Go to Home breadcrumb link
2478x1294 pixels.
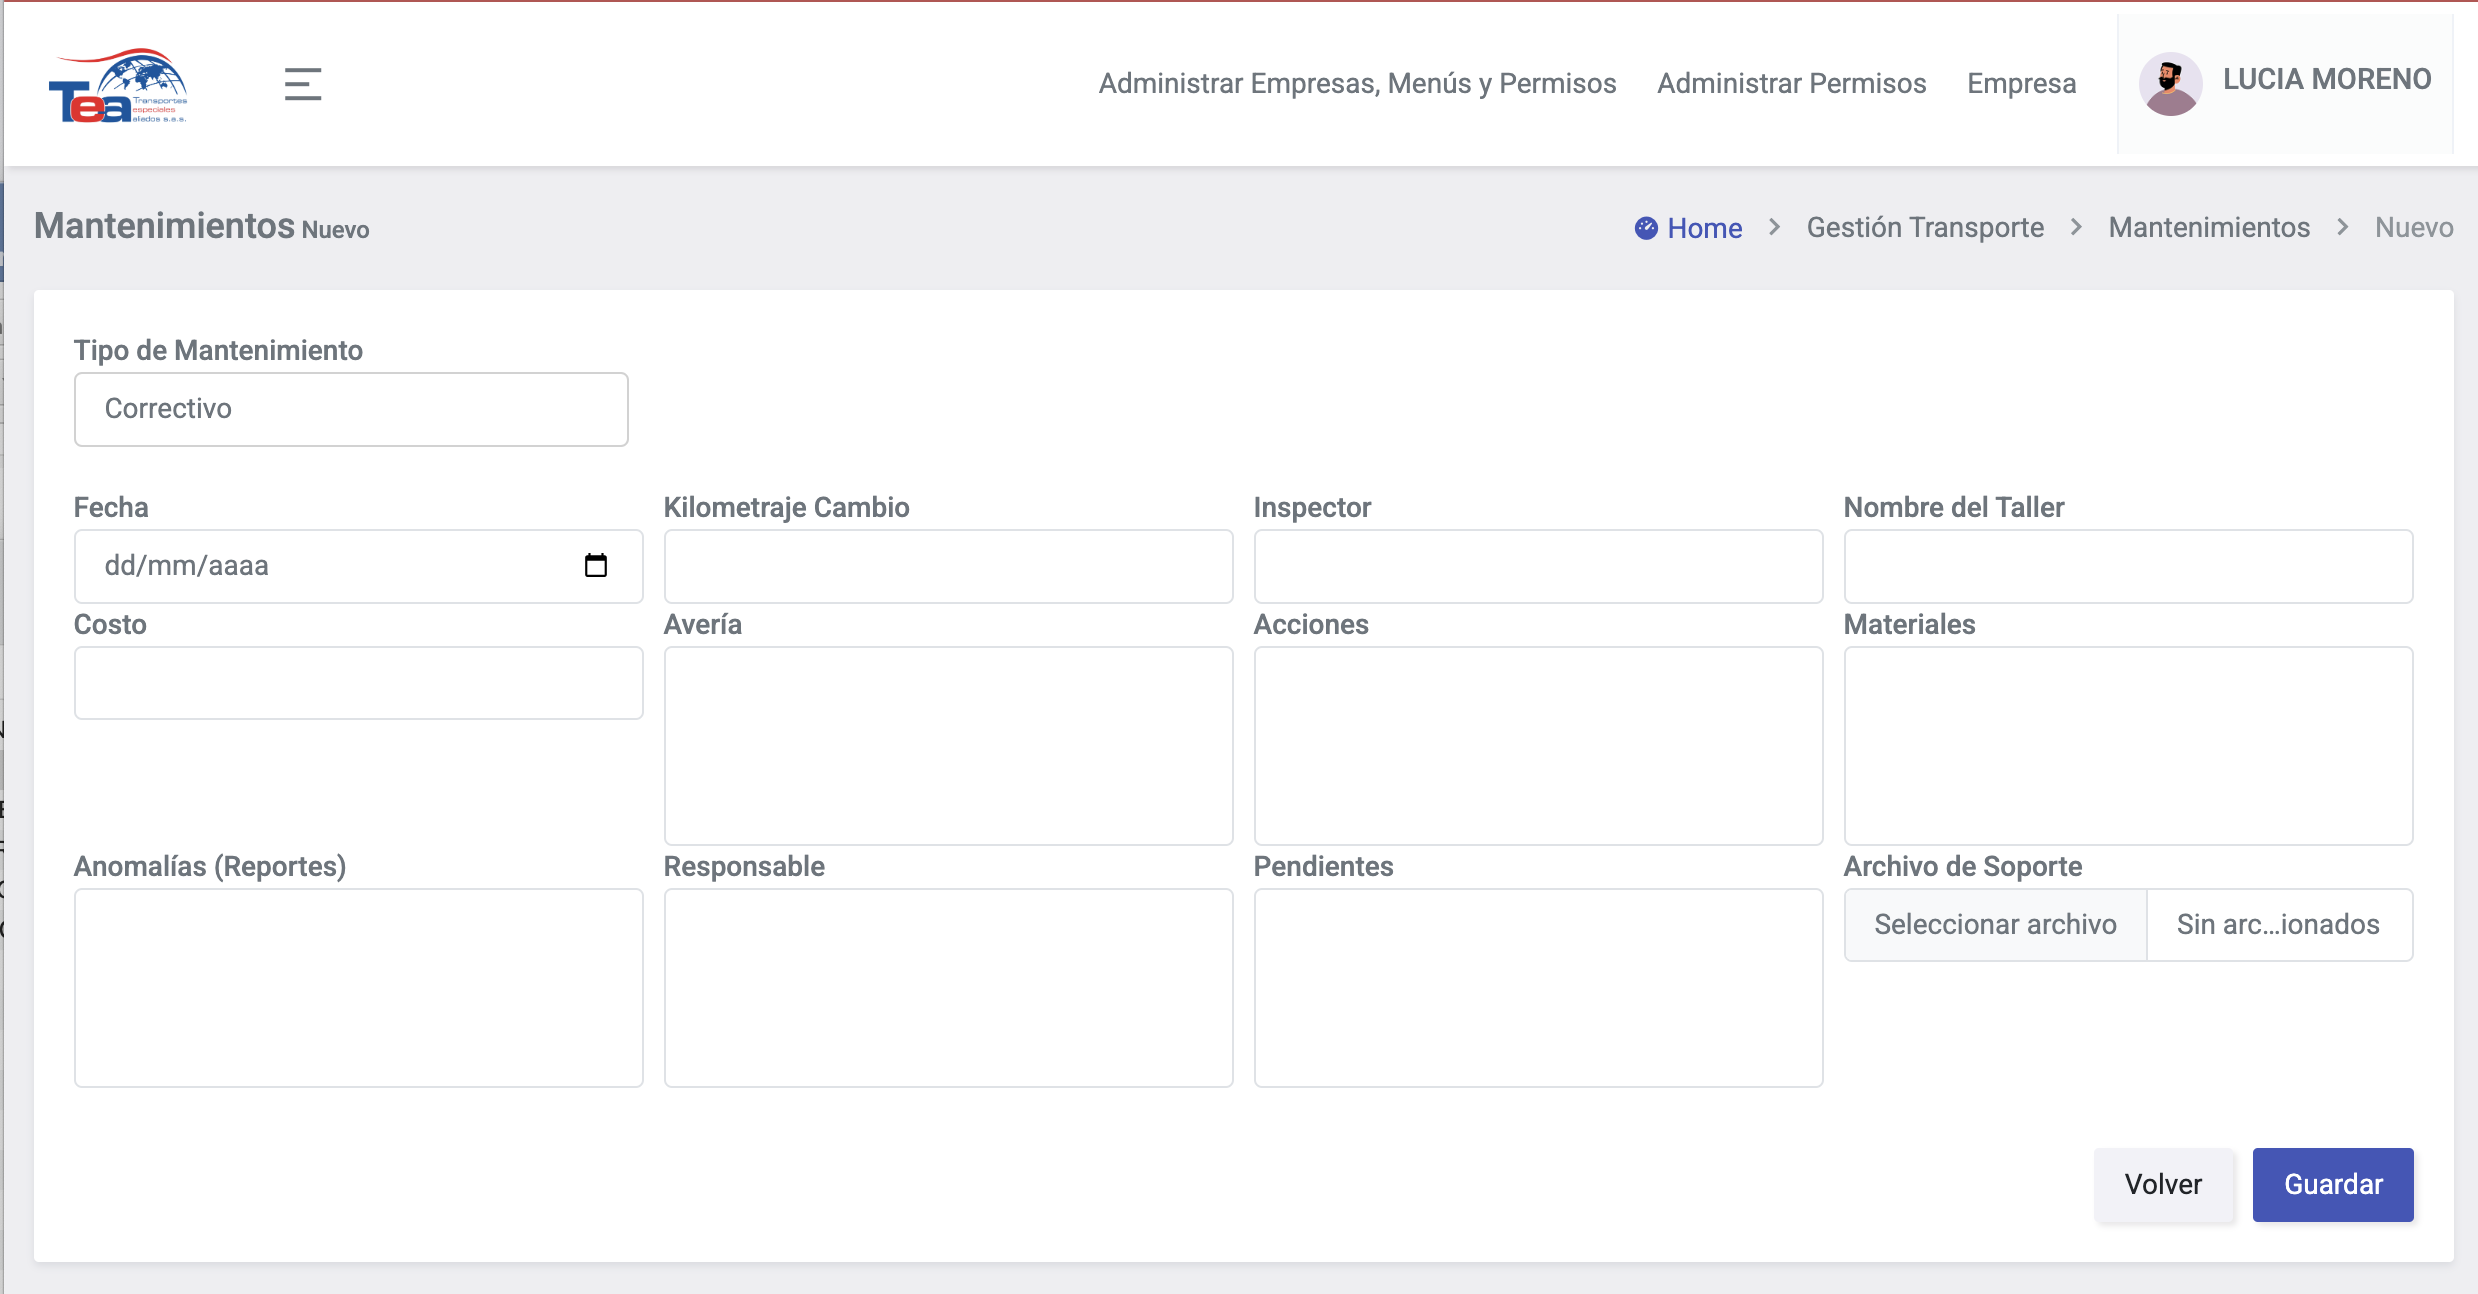click(x=1704, y=229)
